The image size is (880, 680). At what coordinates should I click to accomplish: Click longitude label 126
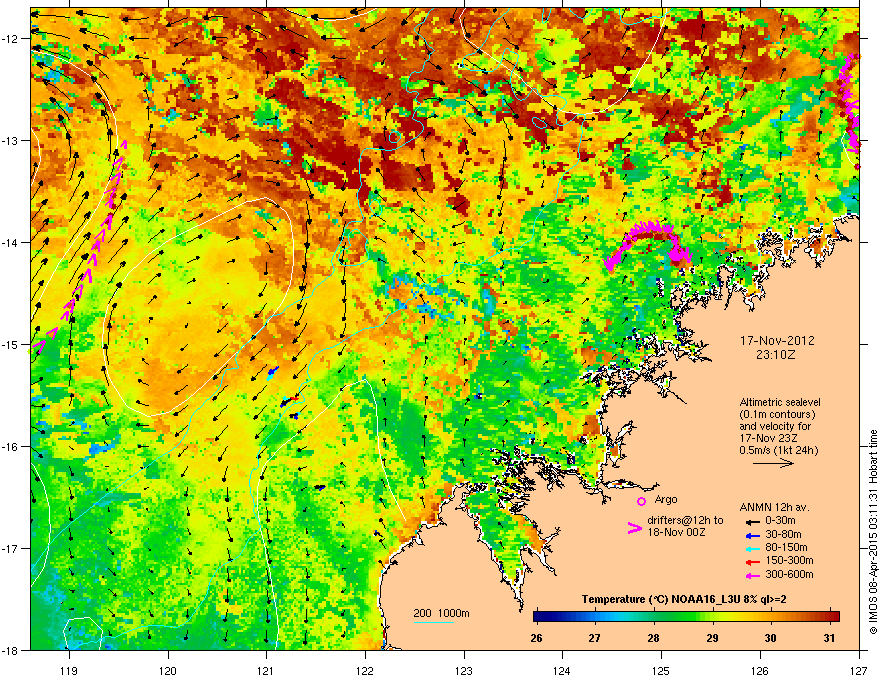click(760, 670)
